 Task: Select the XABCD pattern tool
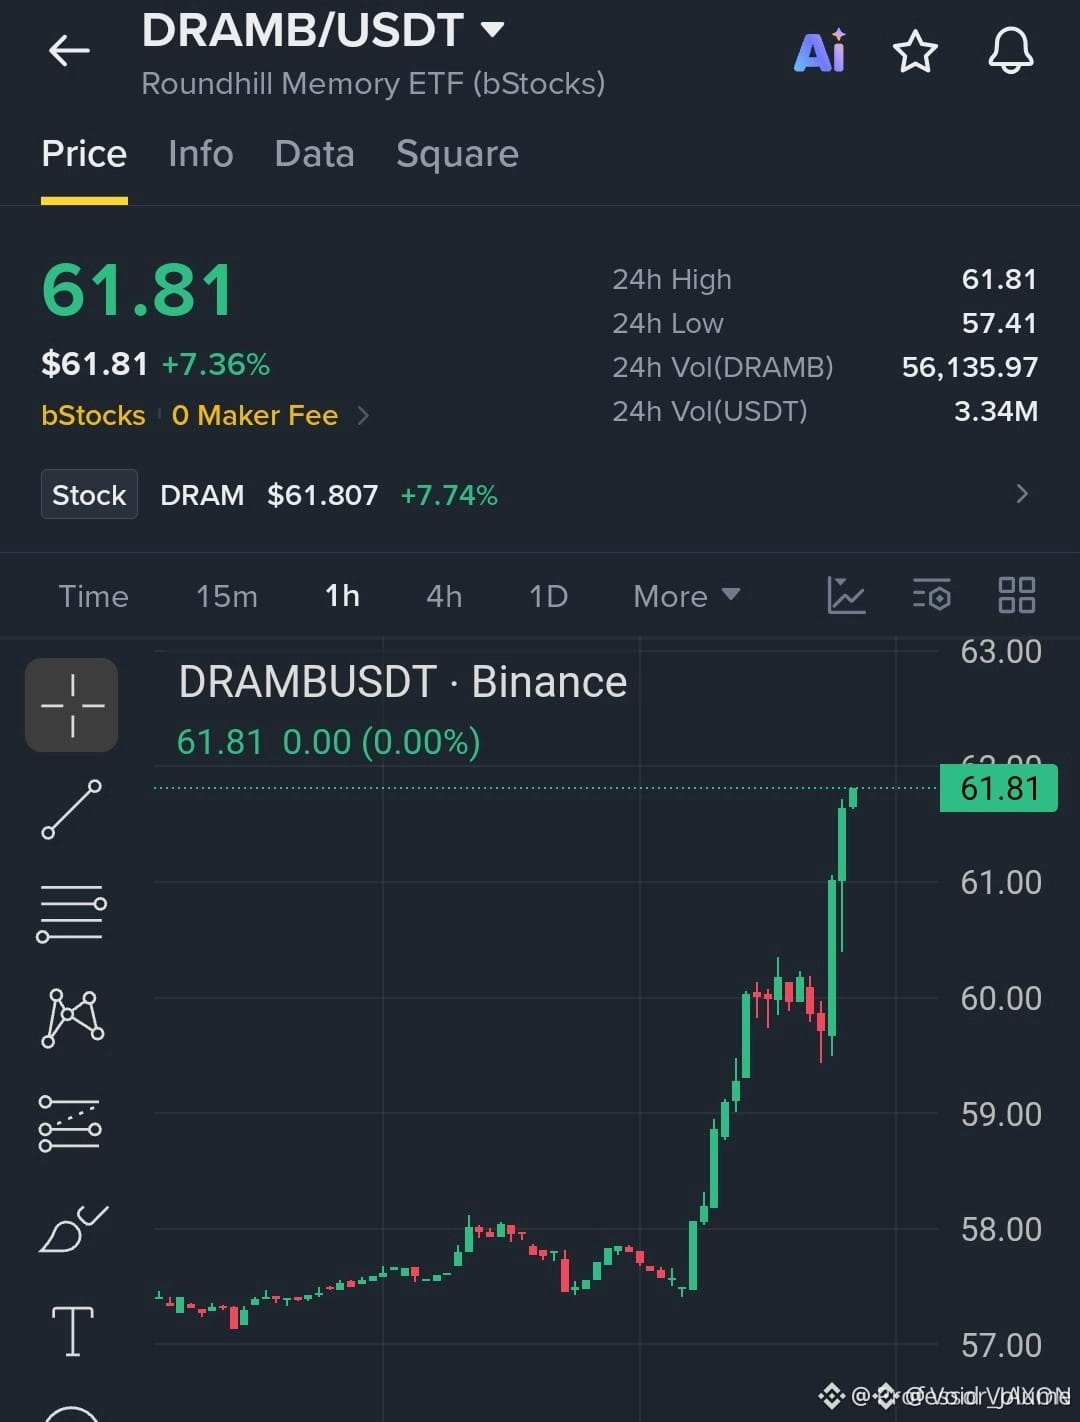72,1018
